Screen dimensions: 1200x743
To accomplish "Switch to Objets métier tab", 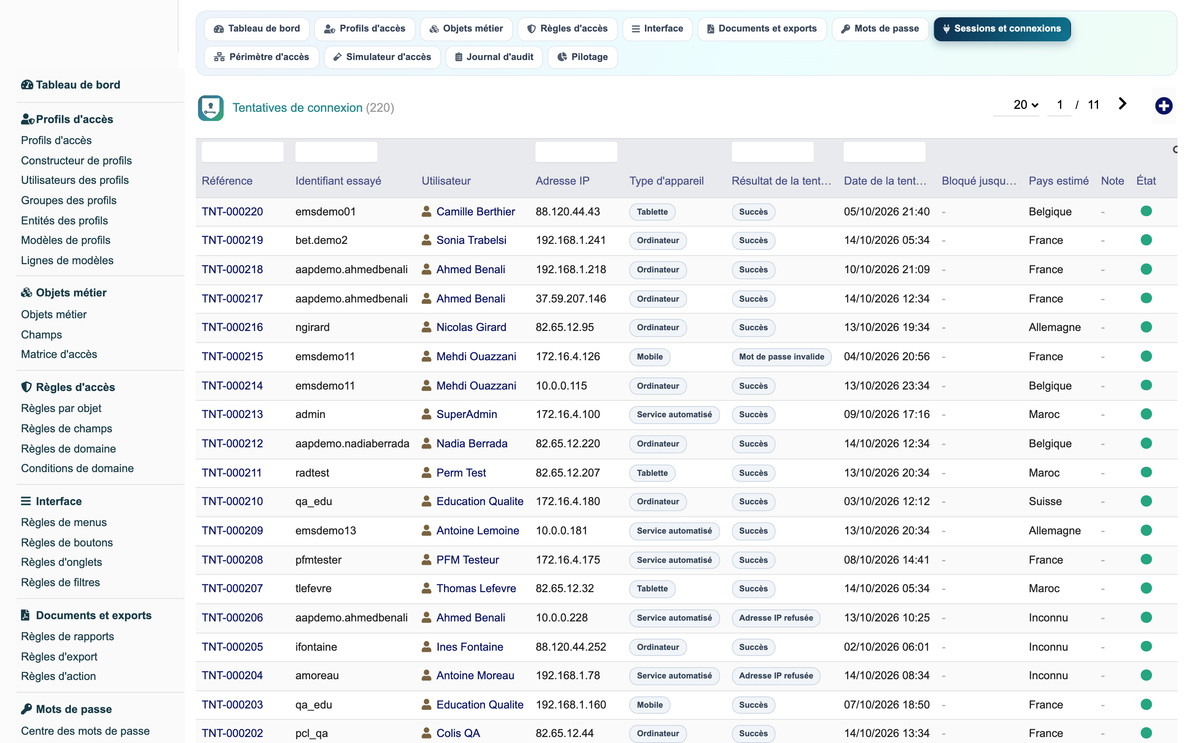I will coord(466,29).
